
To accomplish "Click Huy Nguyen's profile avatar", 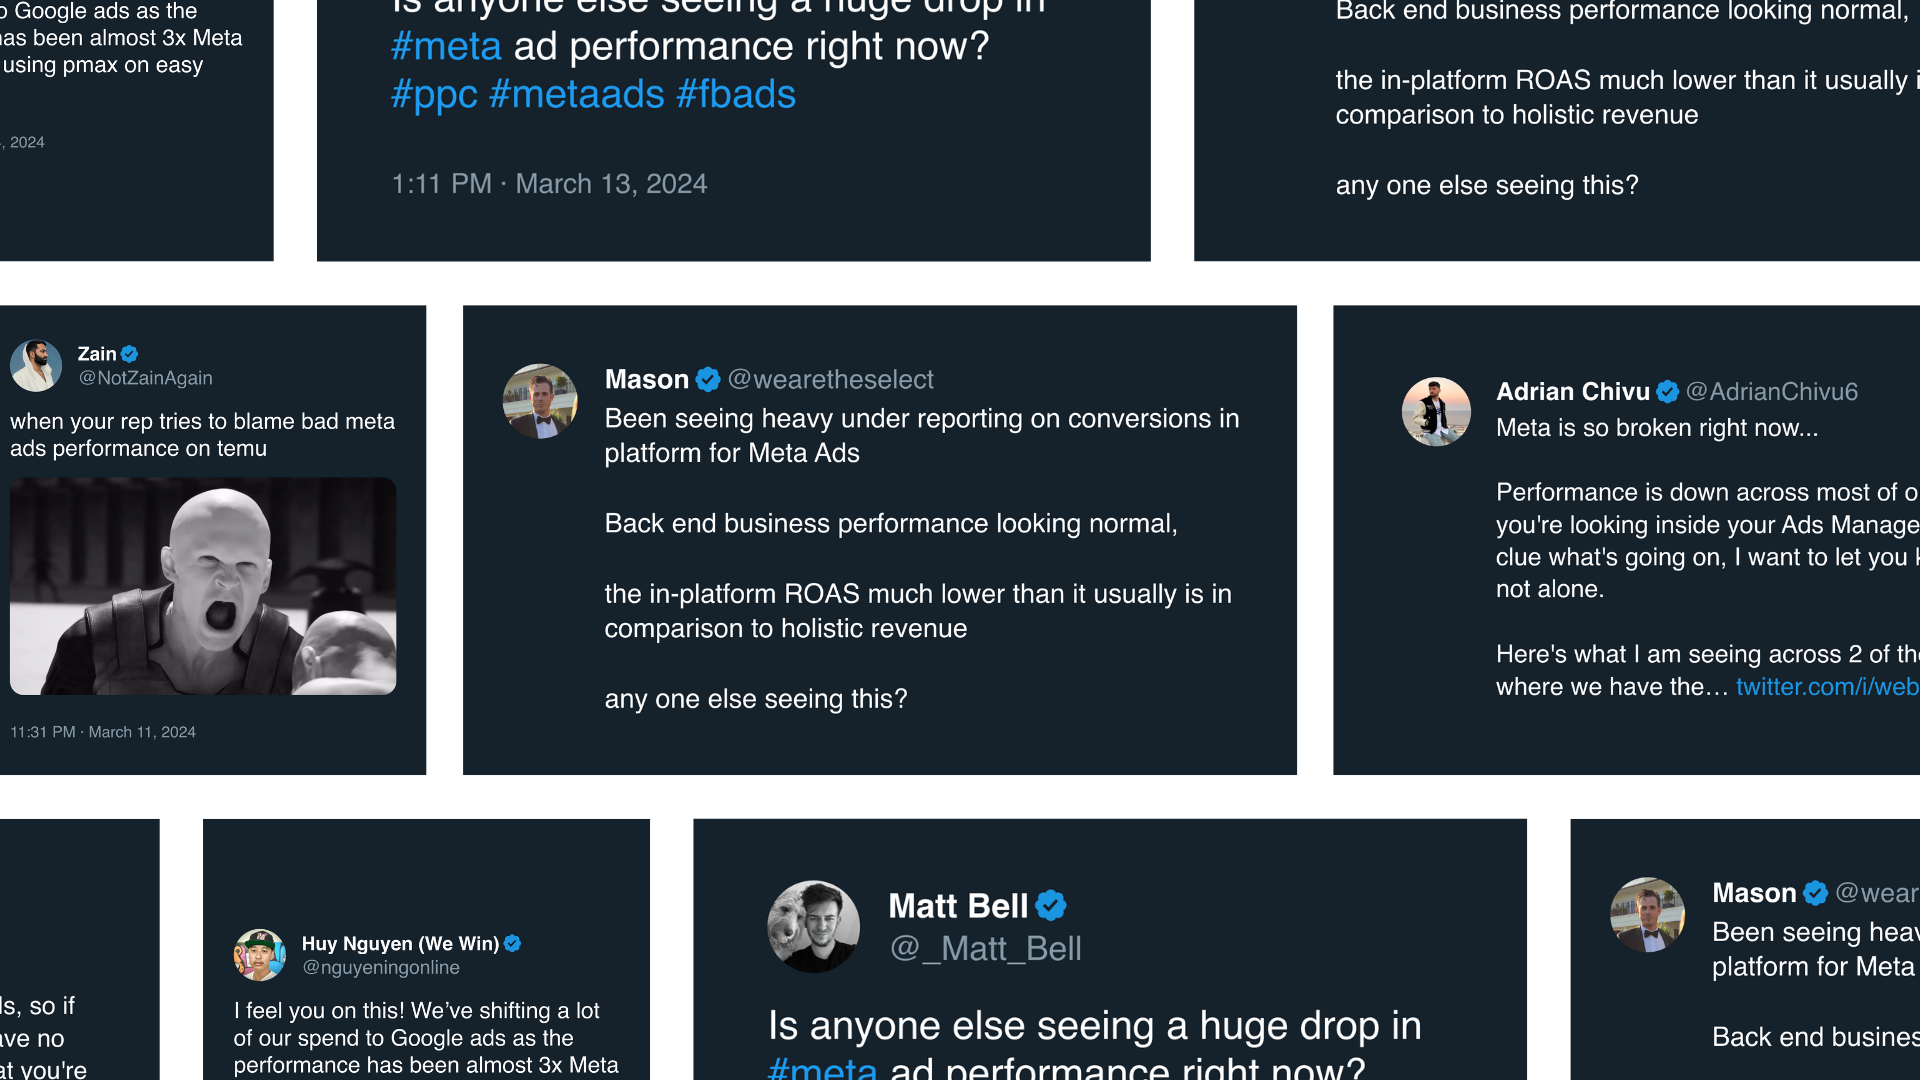I will tap(259, 955).
